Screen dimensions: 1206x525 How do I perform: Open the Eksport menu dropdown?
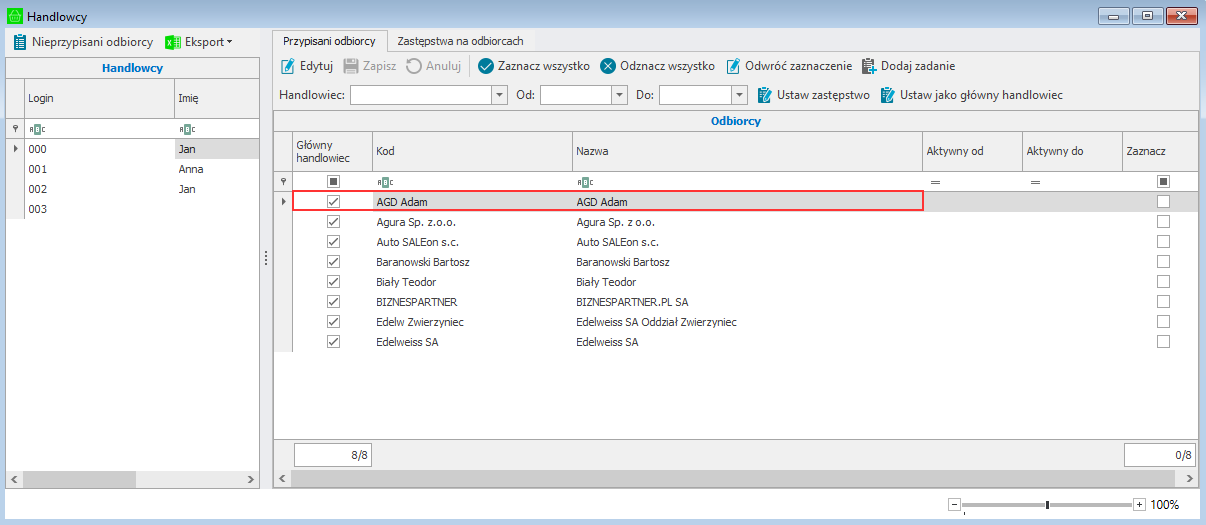(x=199, y=42)
